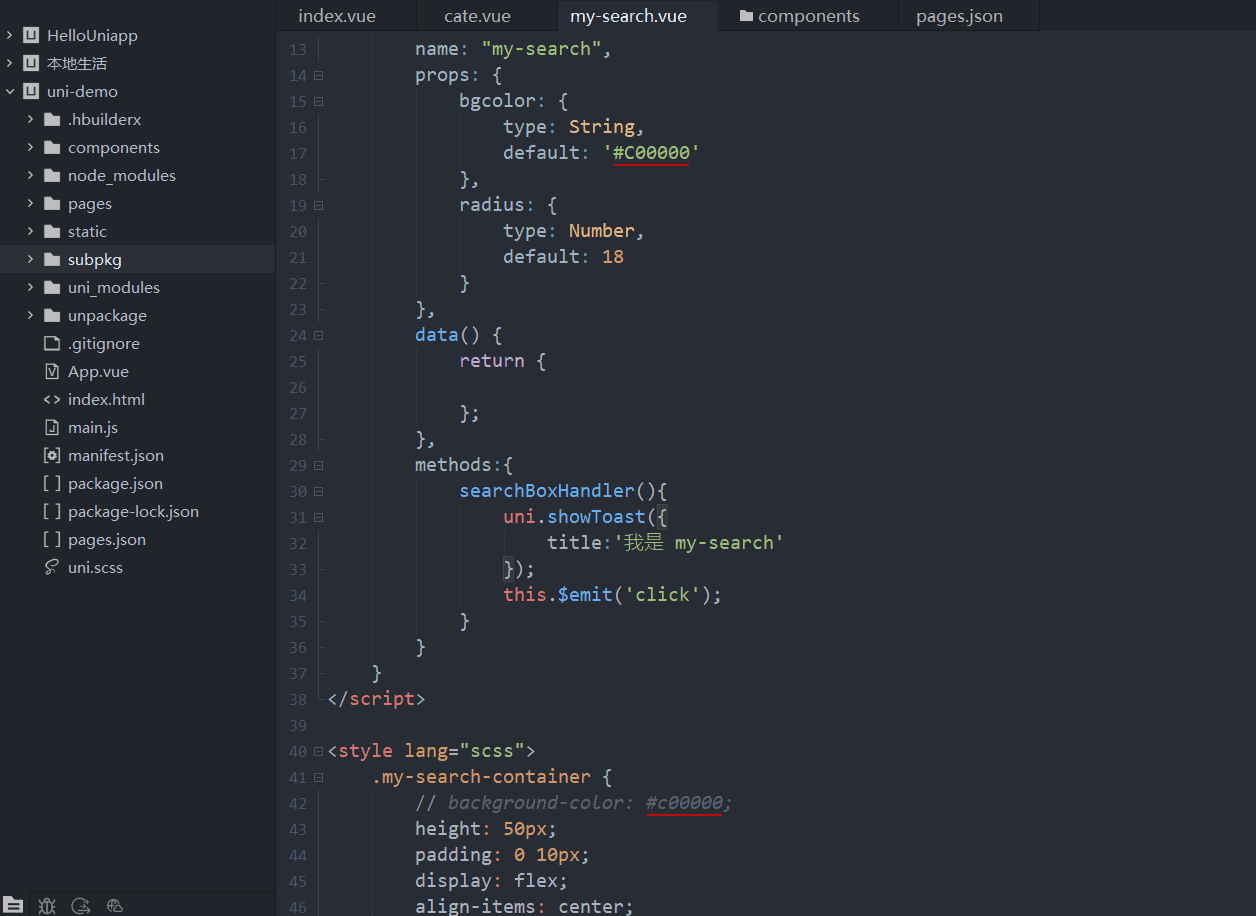Open the project manager folder icon
Viewport: 1256px width, 916px height.
click(x=14, y=905)
